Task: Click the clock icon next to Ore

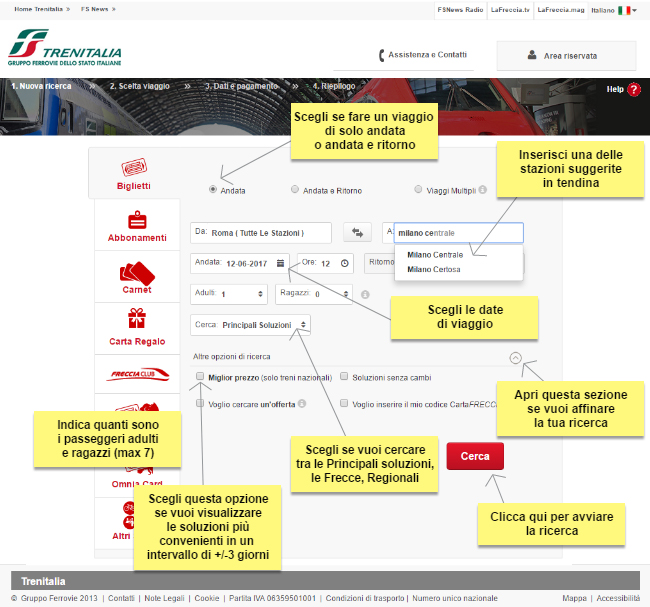Action: point(345,263)
